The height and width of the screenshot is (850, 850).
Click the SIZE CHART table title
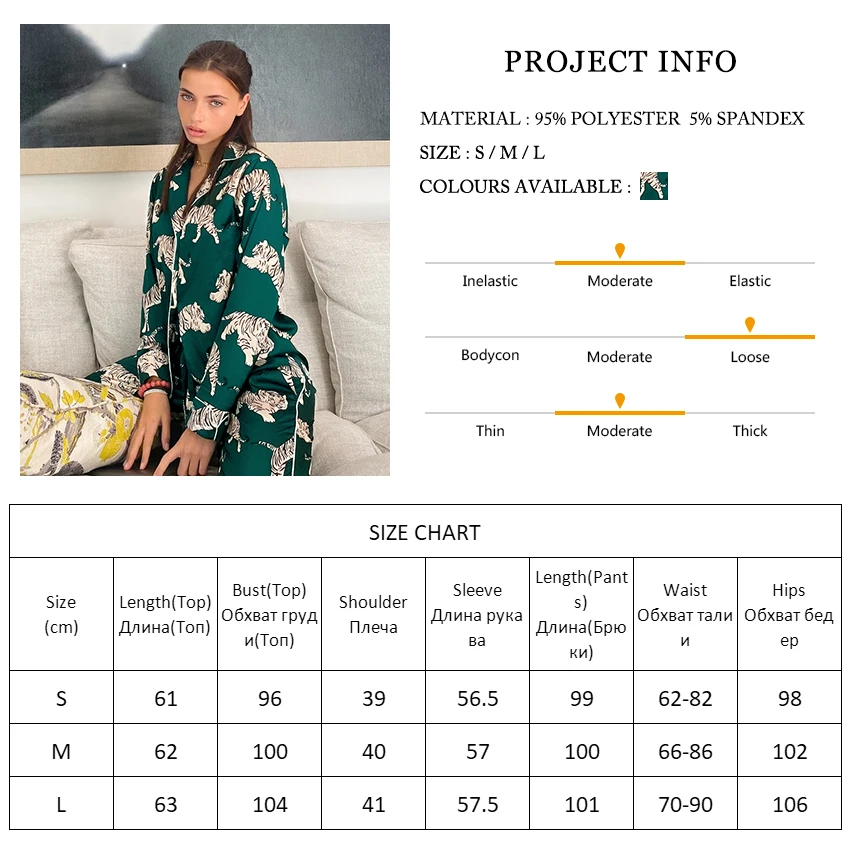tap(425, 533)
